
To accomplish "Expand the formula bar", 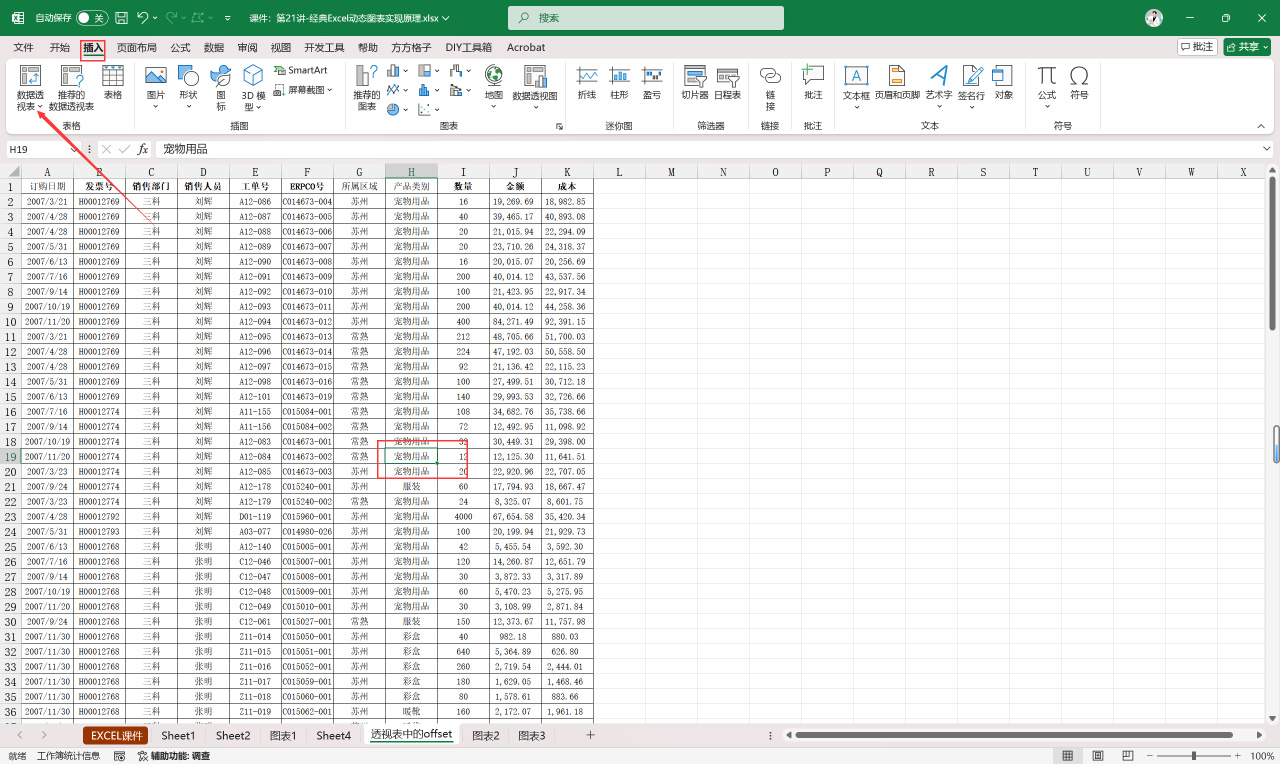I will 1267,149.
